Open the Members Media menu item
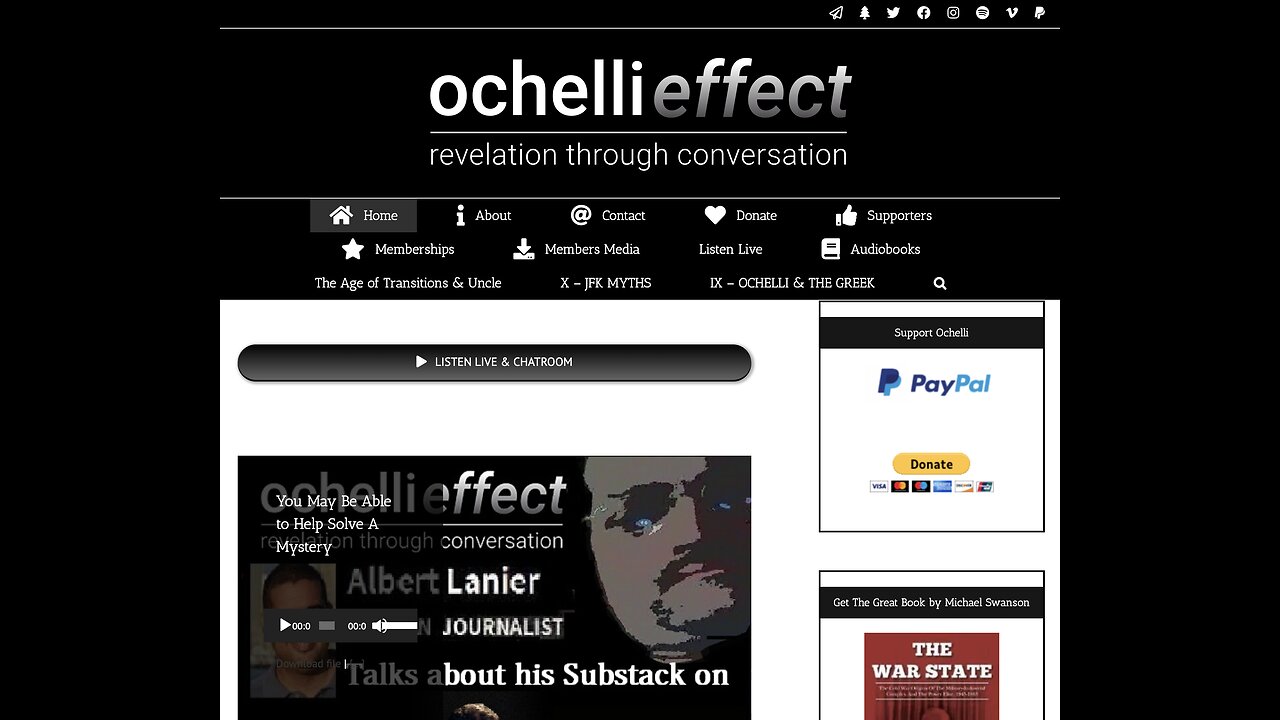Image resolution: width=1280 pixels, height=720 pixels. coord(576,249)
